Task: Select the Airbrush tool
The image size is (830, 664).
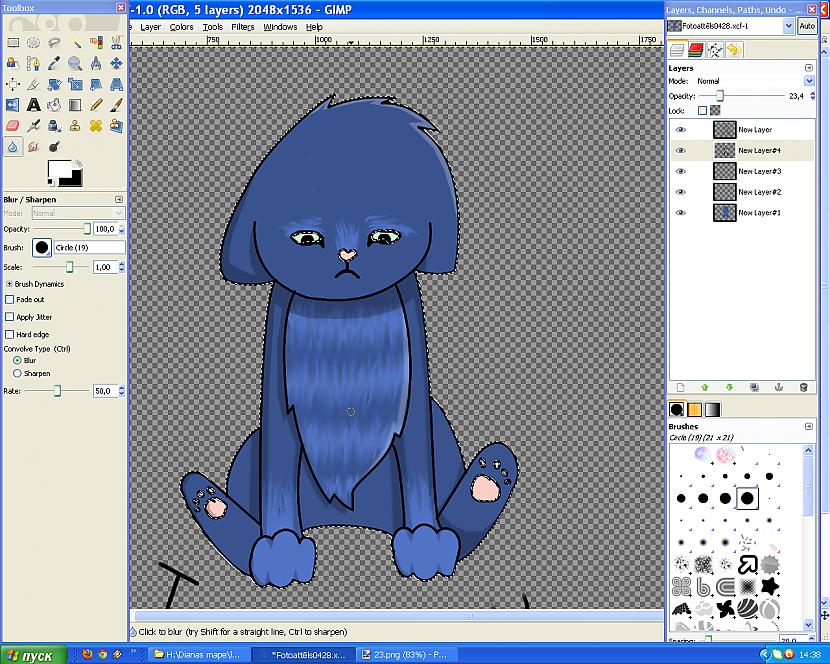Action: coord(33,125)
